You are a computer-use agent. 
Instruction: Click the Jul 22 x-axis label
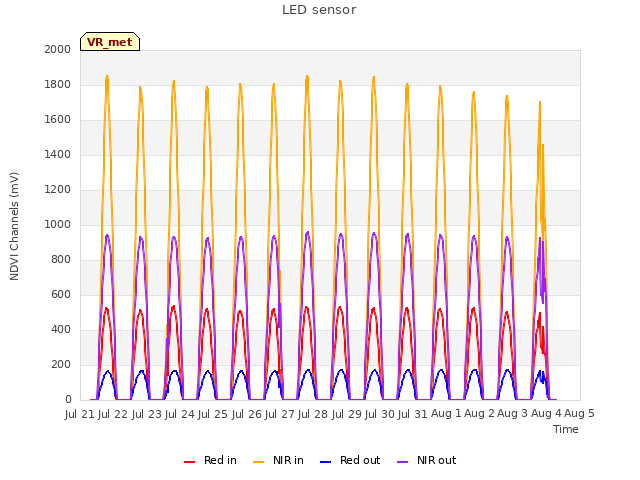tap(113, 414)
